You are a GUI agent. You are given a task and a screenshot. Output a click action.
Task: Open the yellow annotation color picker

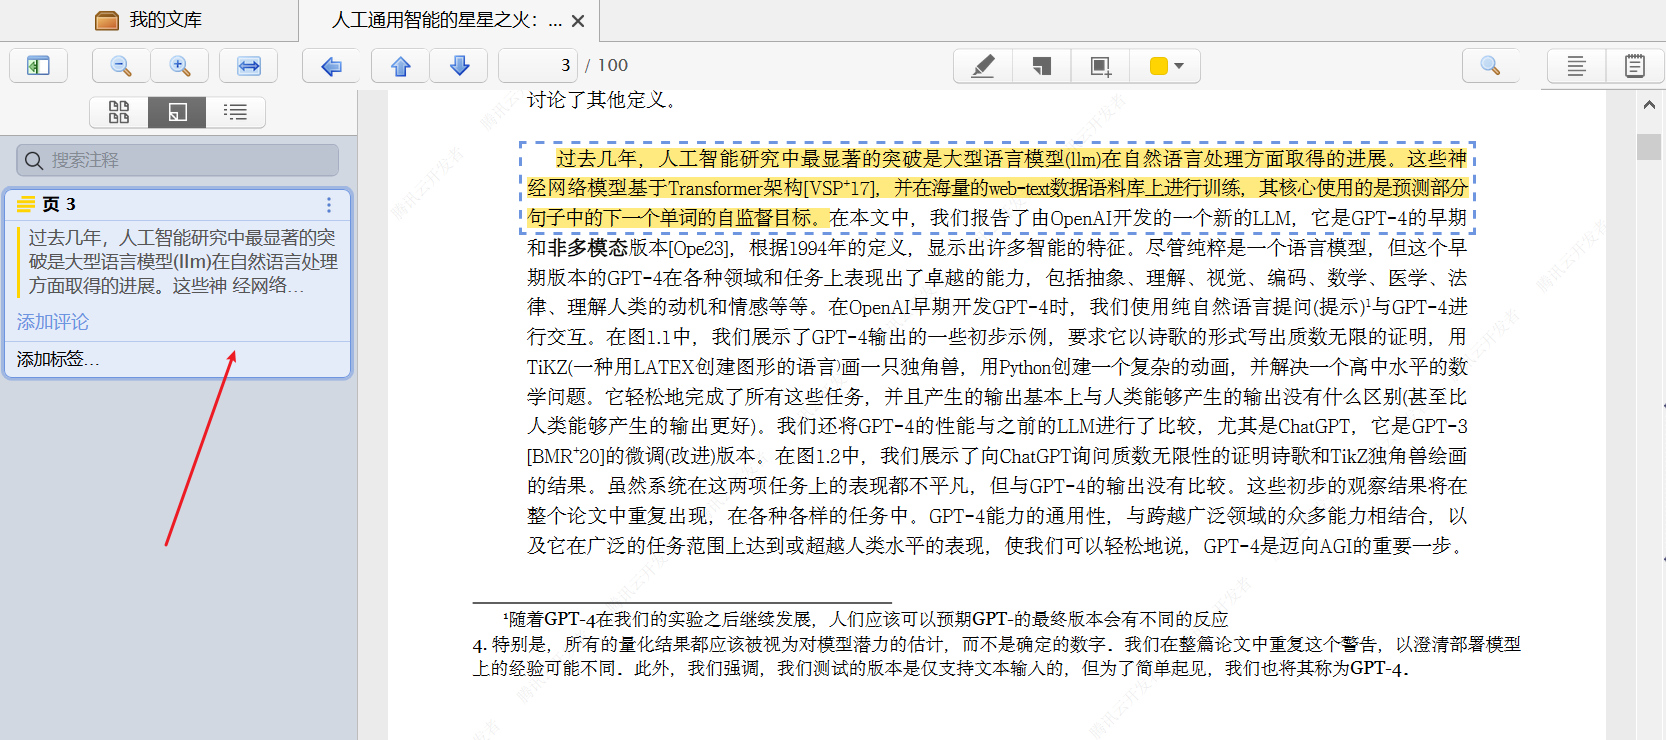(1166, 66)
